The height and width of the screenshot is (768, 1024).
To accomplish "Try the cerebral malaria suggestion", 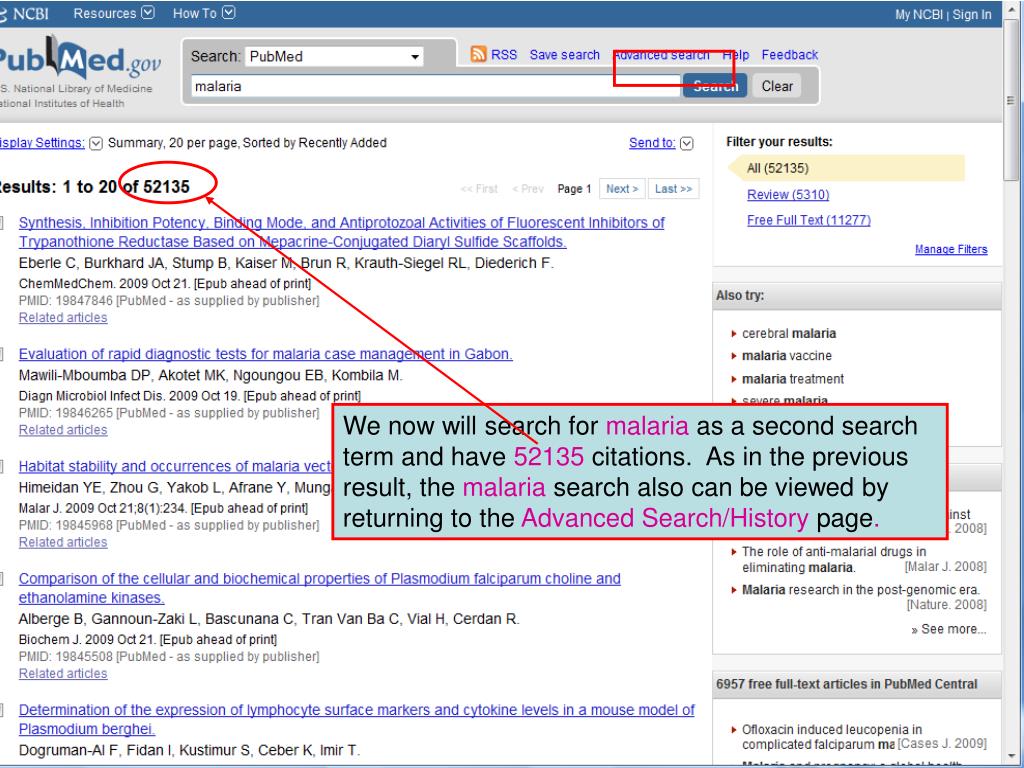I will pos(789,333).
